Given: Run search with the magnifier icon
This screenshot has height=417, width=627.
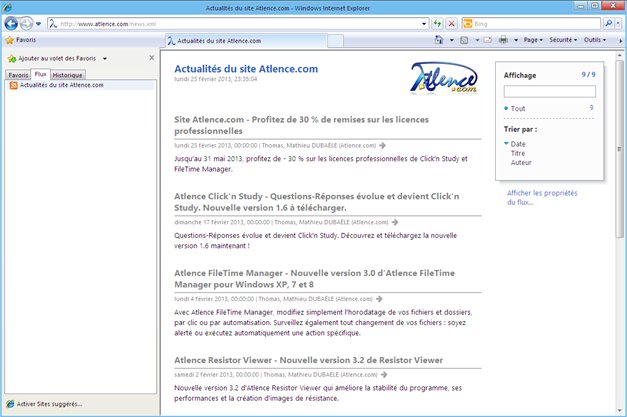Looking at the screenshot, I should 609,24.
